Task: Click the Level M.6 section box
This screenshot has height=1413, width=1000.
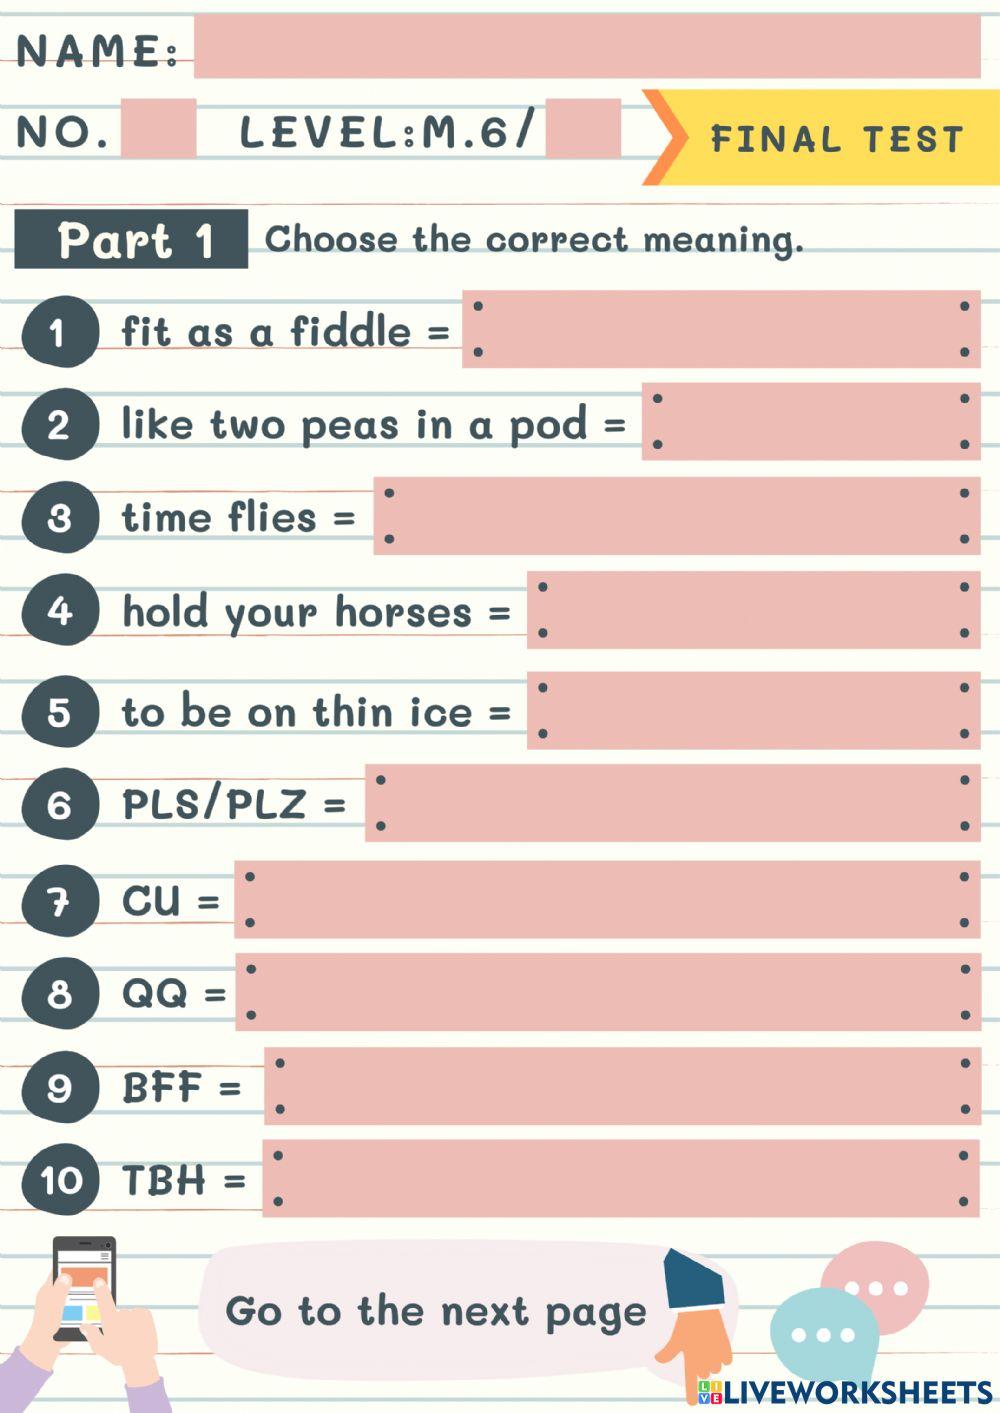Action: (x=583, y=129)
